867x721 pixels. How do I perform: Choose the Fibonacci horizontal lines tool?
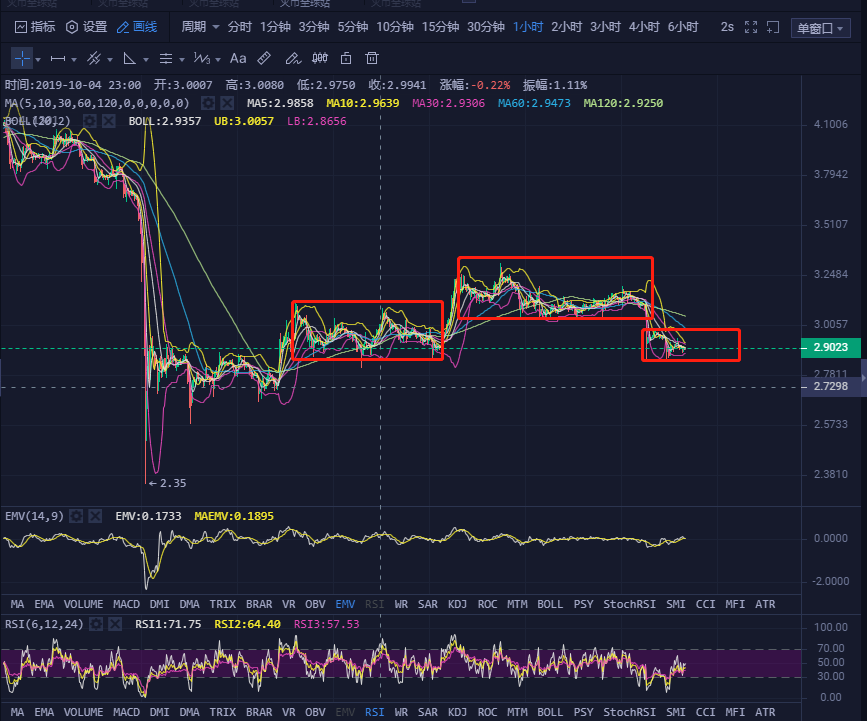tap(165, 59)
